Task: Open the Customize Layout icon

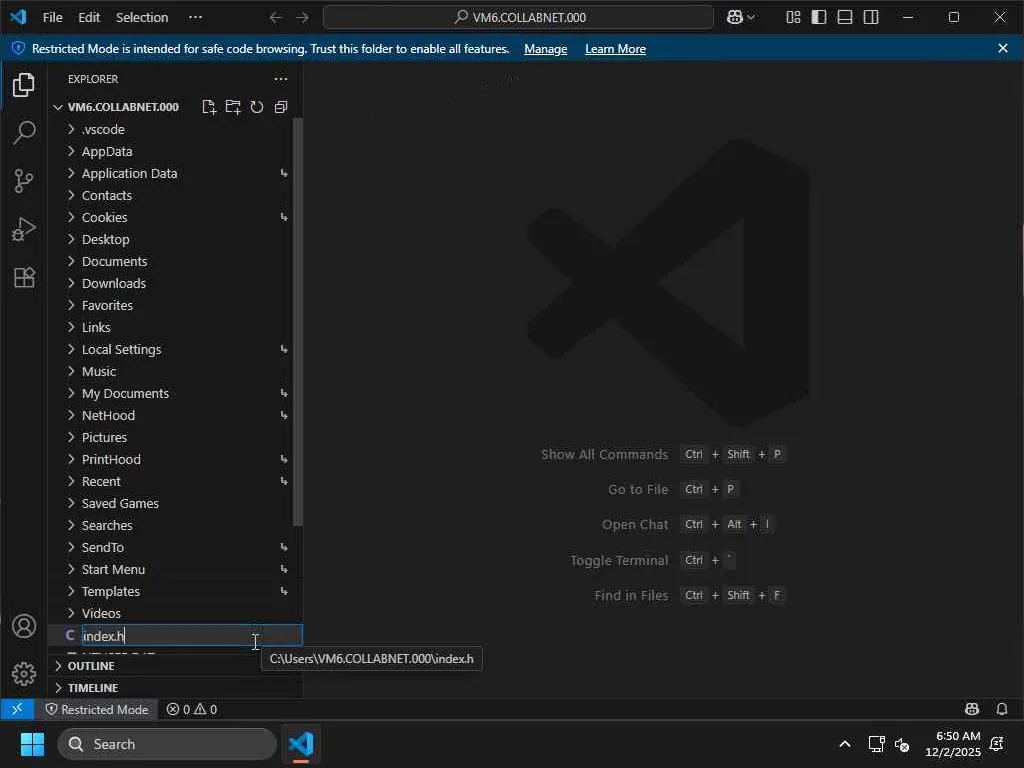Action: point(793,18)
